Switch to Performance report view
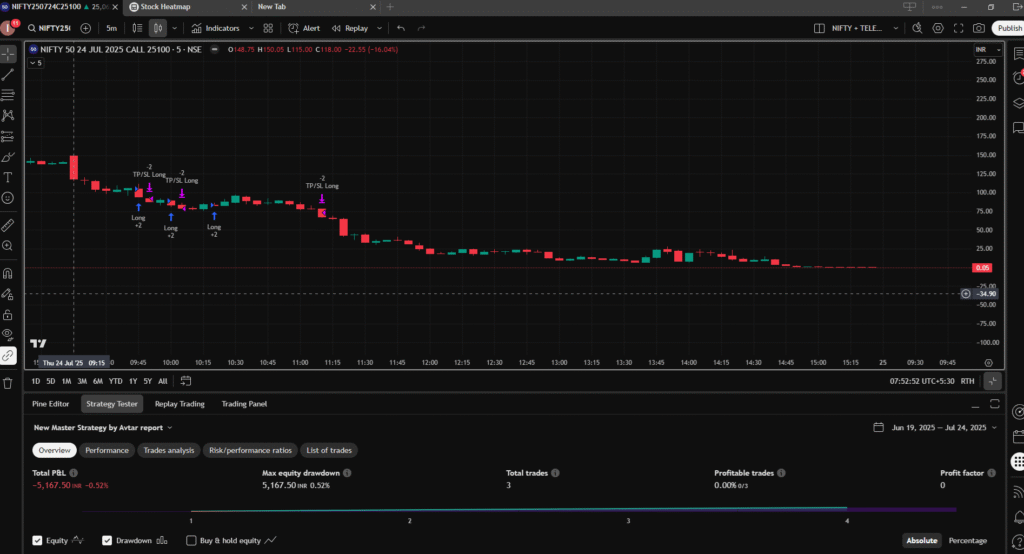 coord(107,450)
